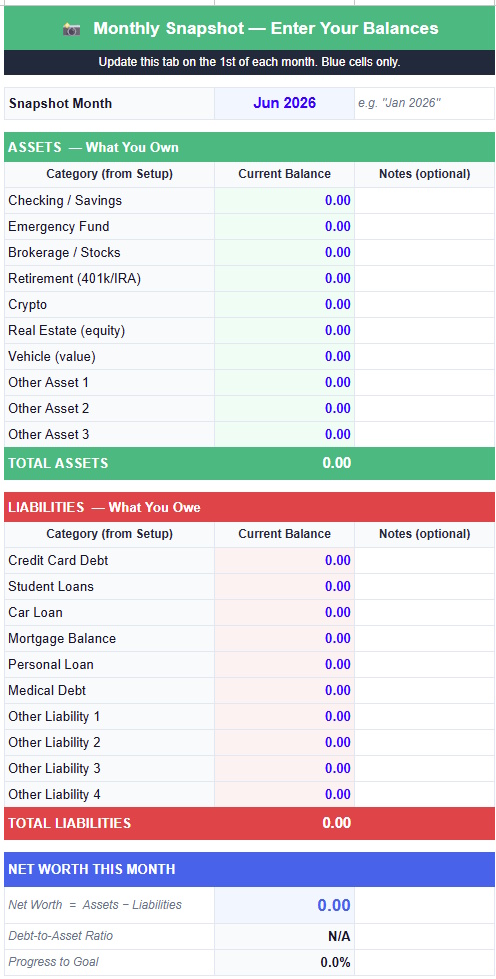
Task: Click the Other Liability 4 balance cell
Action: pyautogui.click(x=284, y=794)
